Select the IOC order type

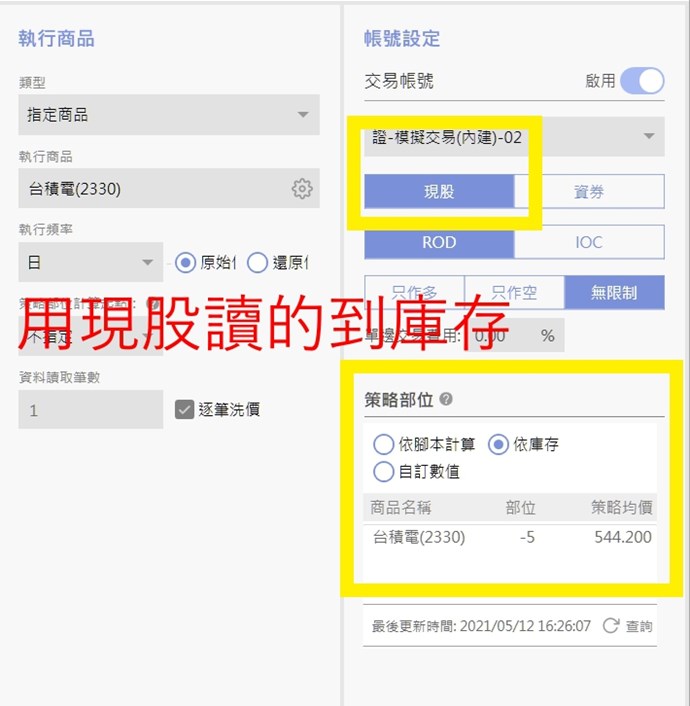point(589,242)
